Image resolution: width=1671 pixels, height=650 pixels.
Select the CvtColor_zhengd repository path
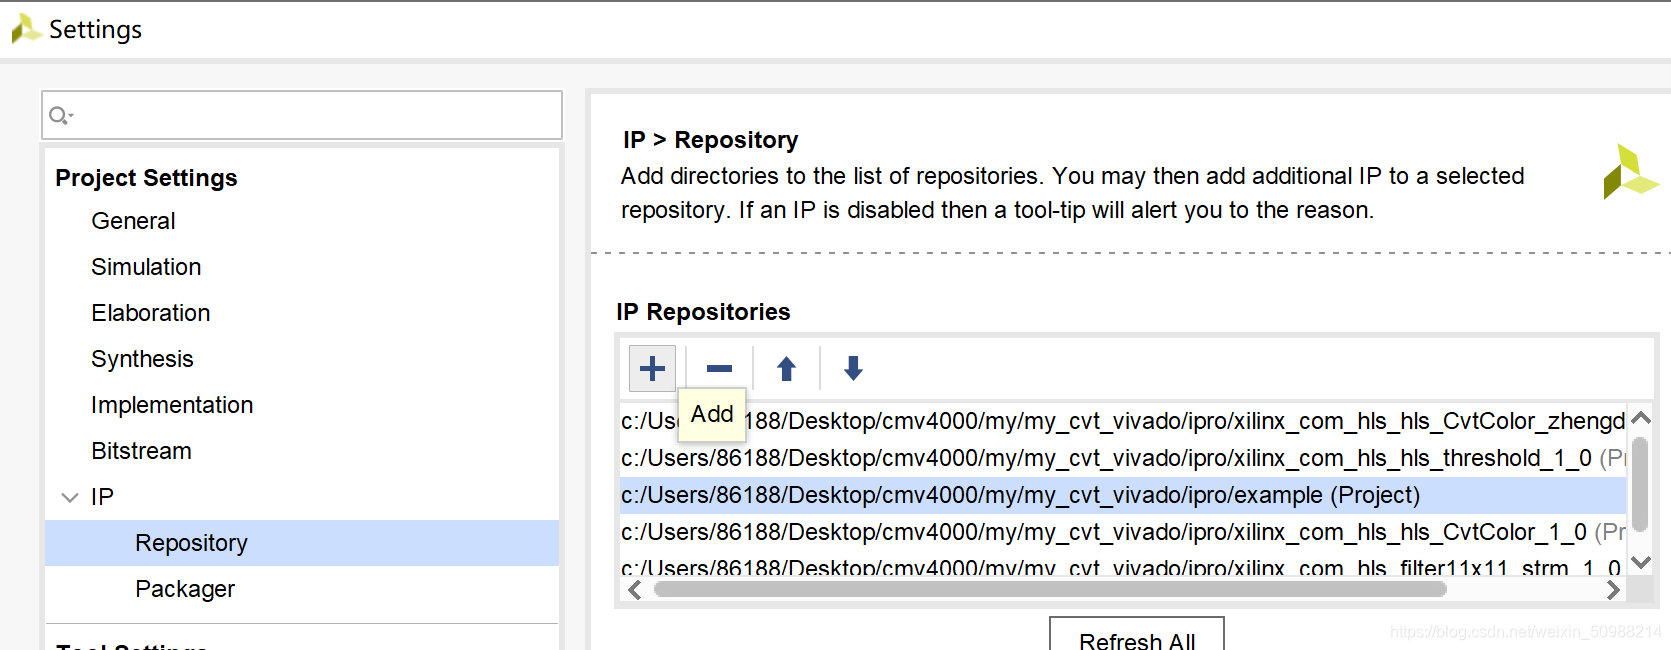coord(1122,421)
